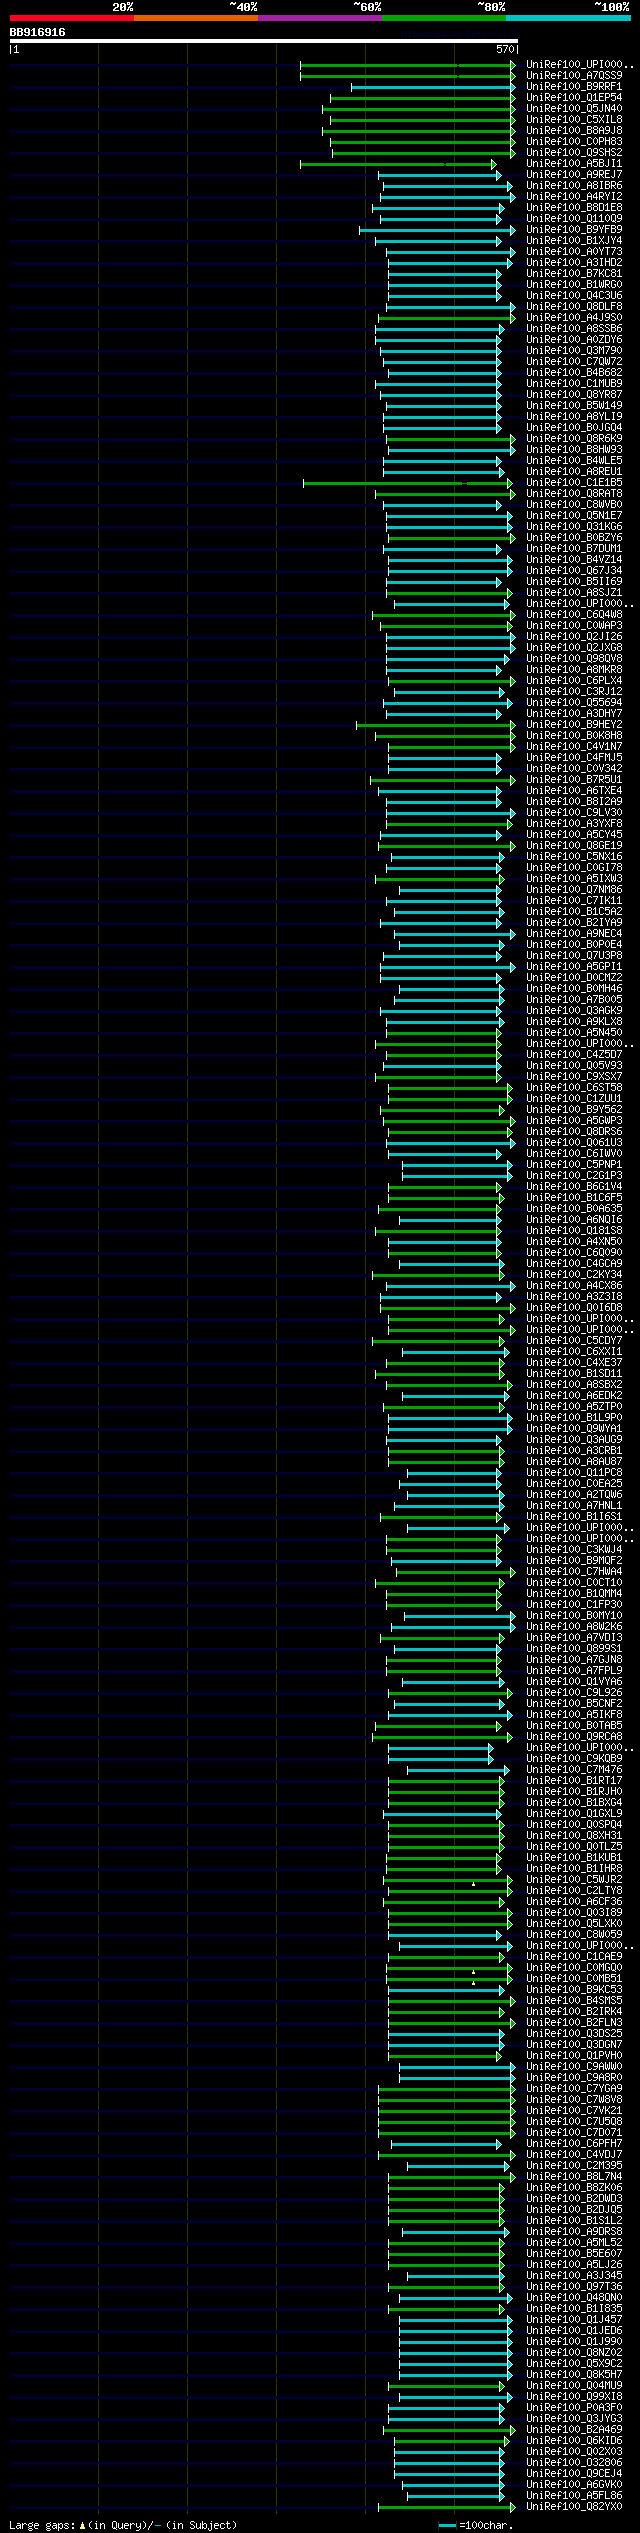Open hit UniRef100_Q5JN40
This screenshot has height=2533, width=640.
[574, 109]
